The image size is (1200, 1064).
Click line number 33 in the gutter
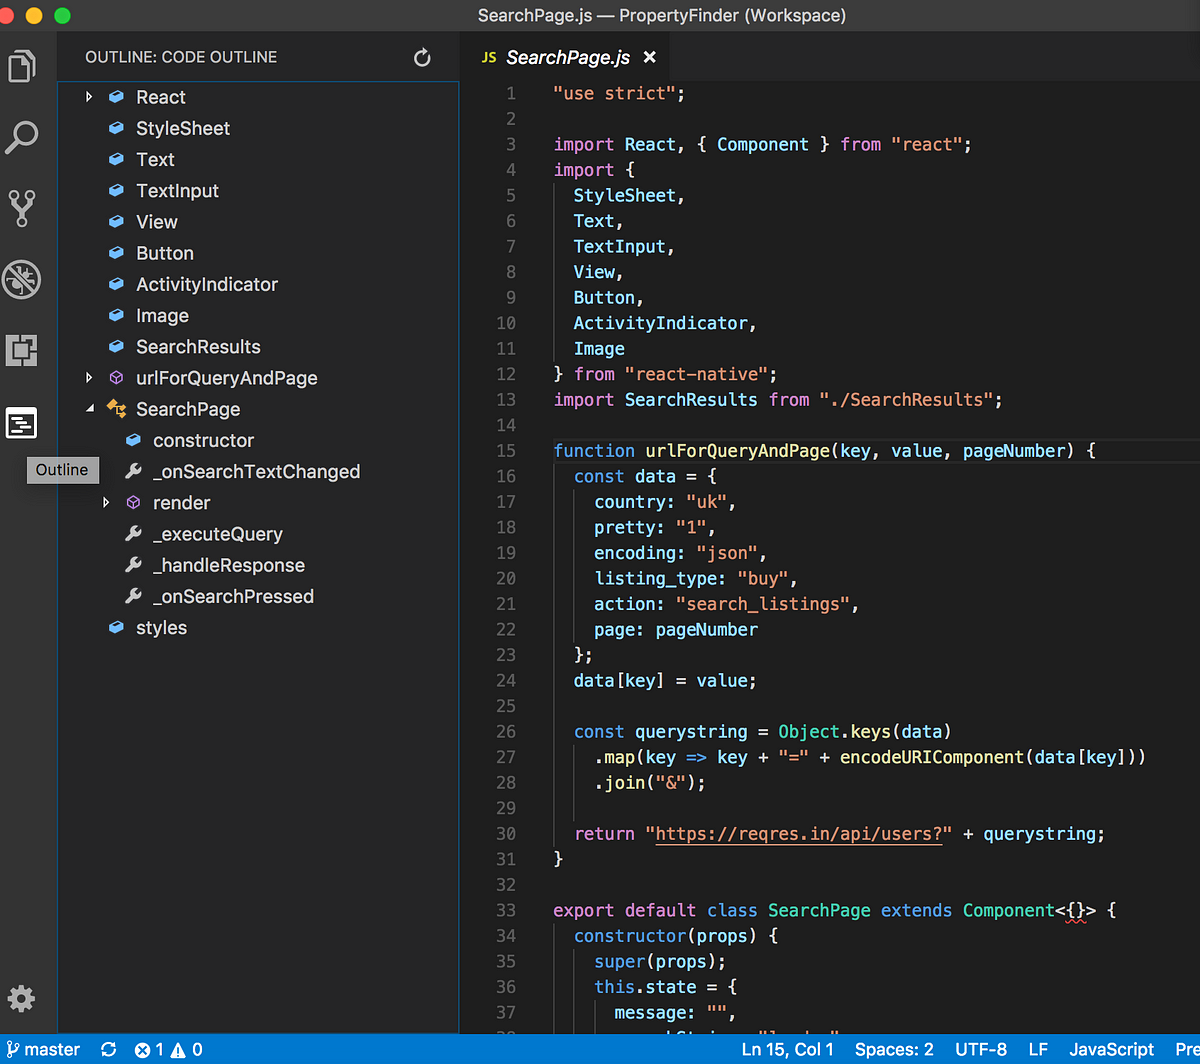point(505,910)
